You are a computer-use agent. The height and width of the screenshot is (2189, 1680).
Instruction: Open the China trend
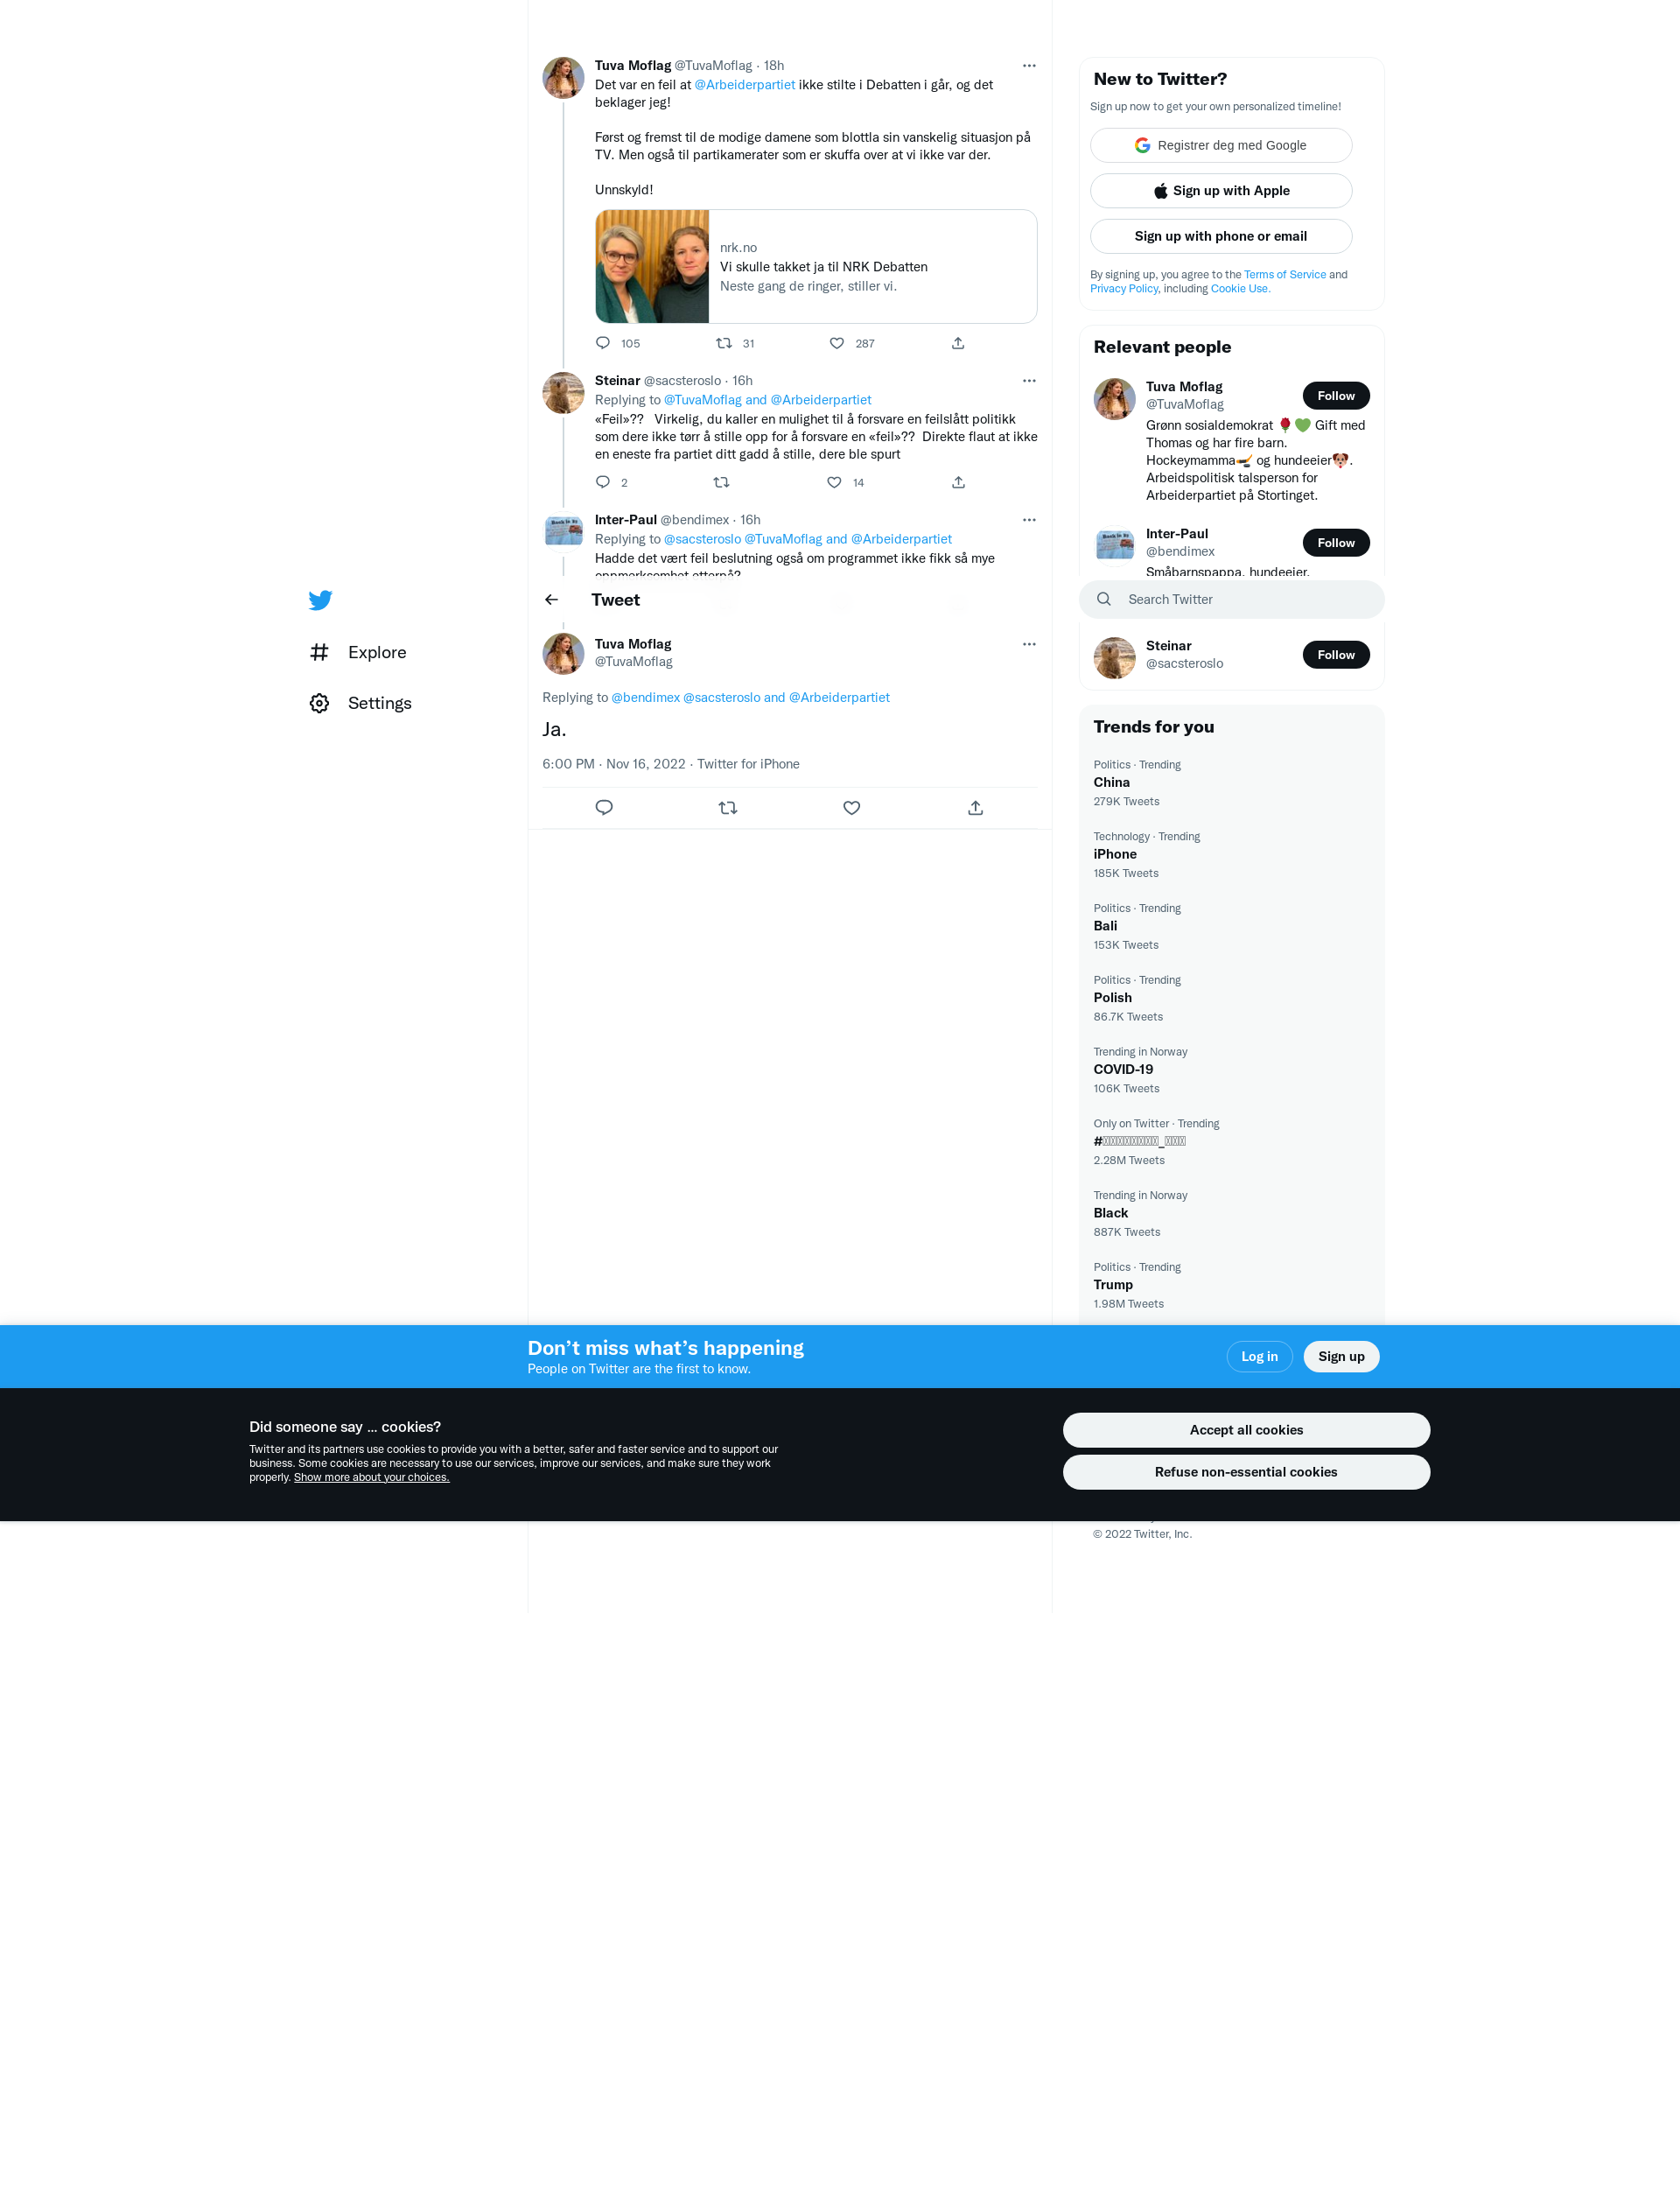tap(1232, 783)
